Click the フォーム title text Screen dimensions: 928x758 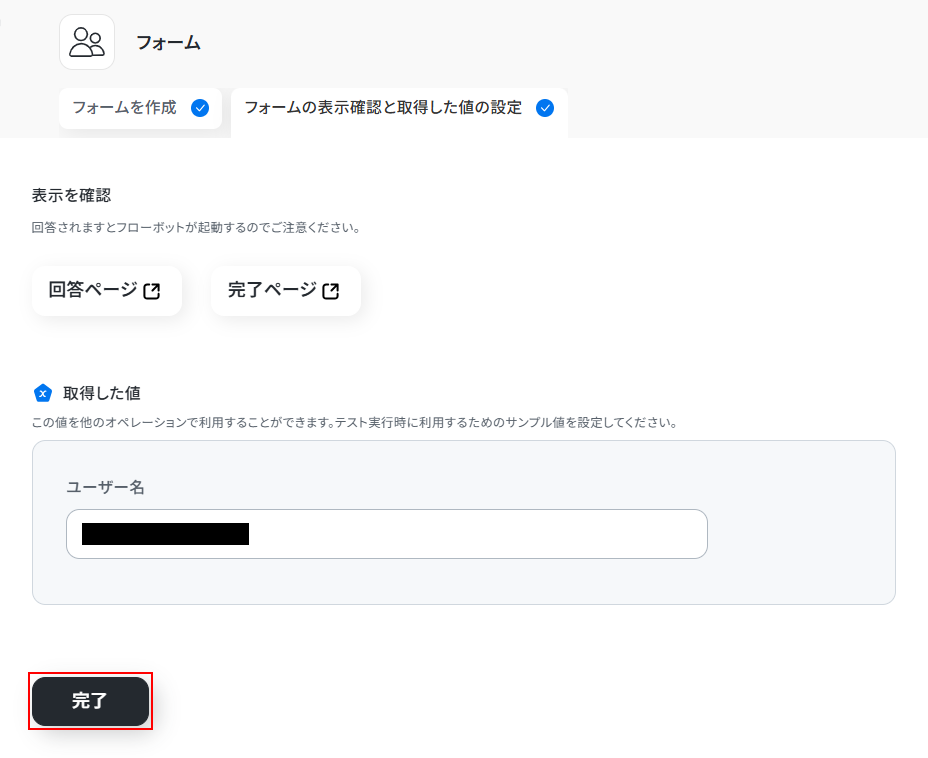pyautogui.click(x=168, y=42)
